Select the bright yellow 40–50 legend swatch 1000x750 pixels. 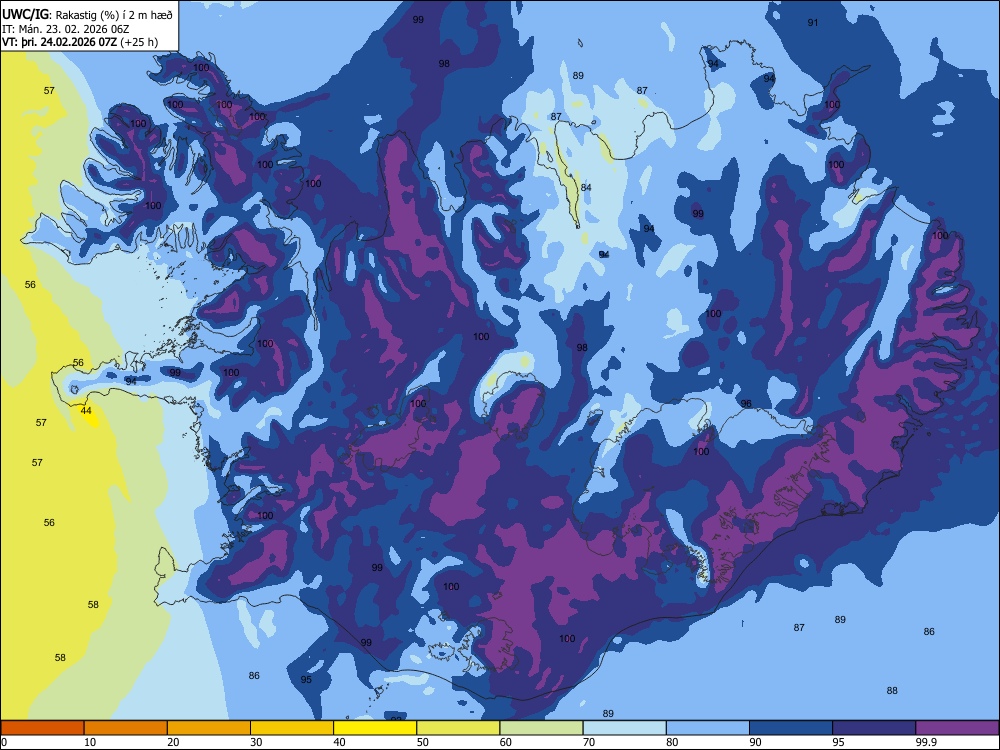pos(375,728)
